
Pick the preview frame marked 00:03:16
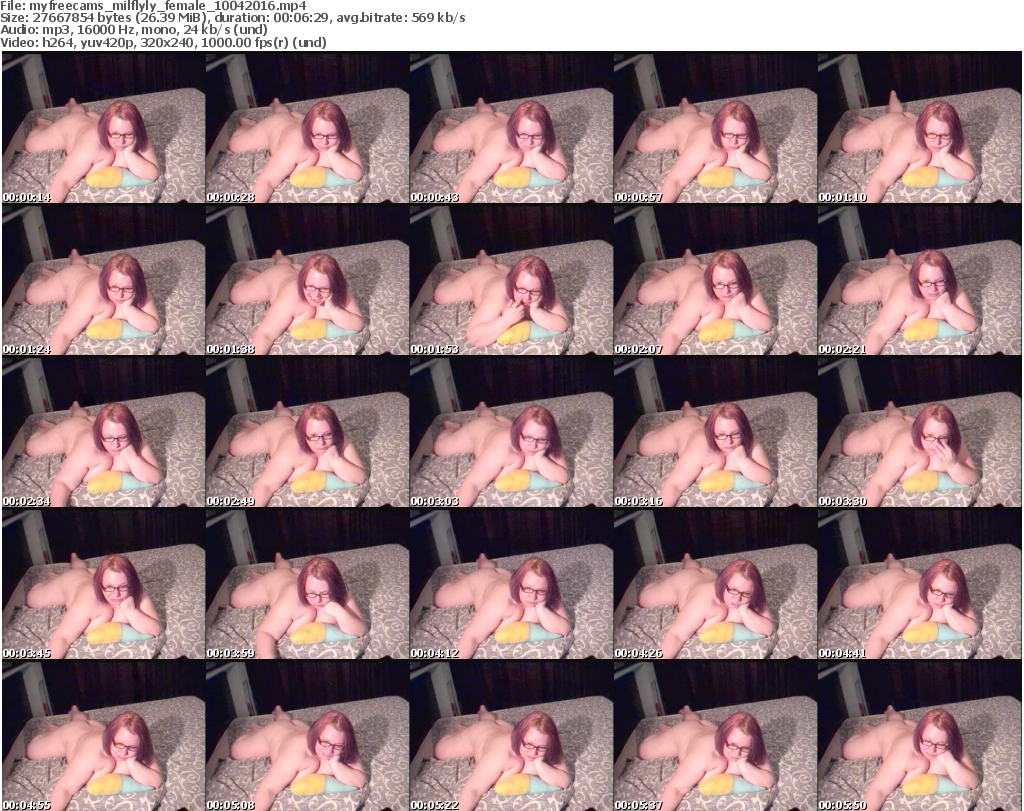pyautogui.click(x=715, y=432)
